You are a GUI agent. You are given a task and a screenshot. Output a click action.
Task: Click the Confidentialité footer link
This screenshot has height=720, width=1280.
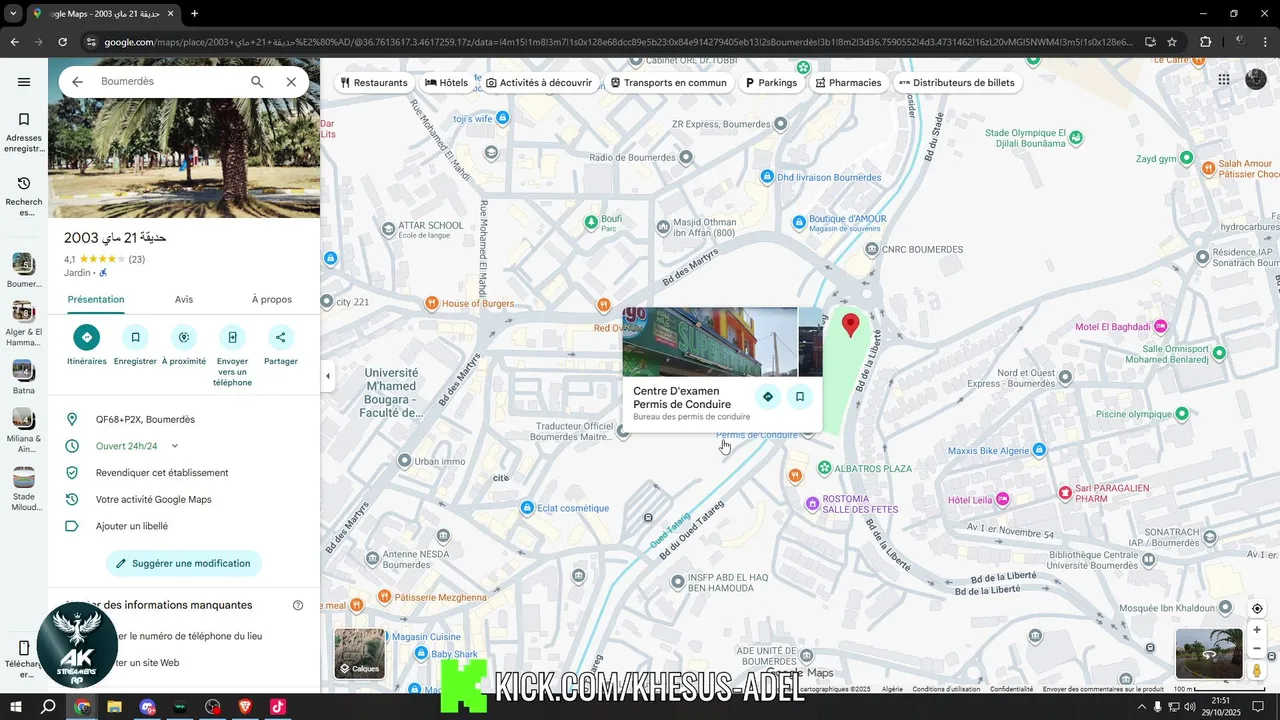(1011, 689)
